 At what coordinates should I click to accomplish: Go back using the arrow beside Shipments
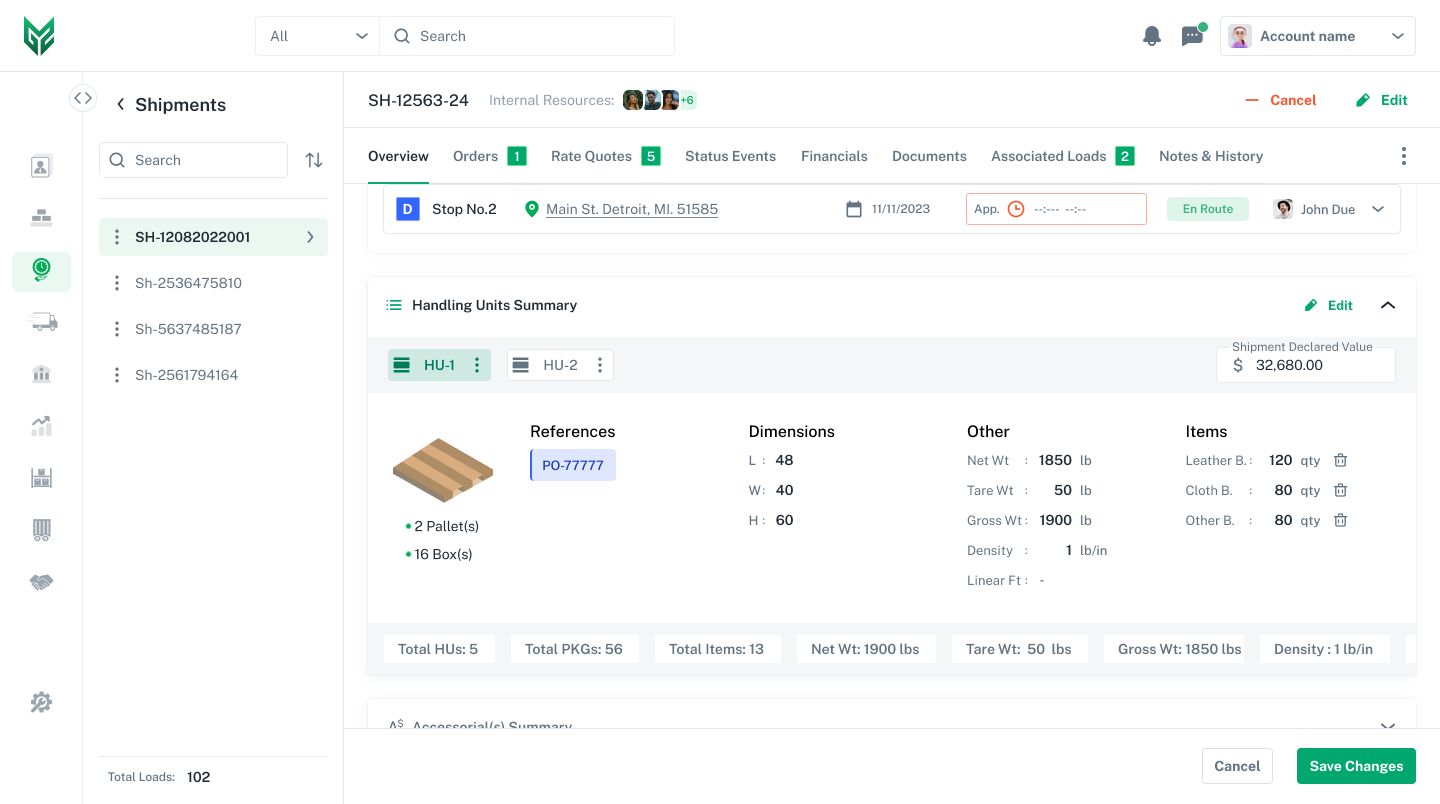120,104
